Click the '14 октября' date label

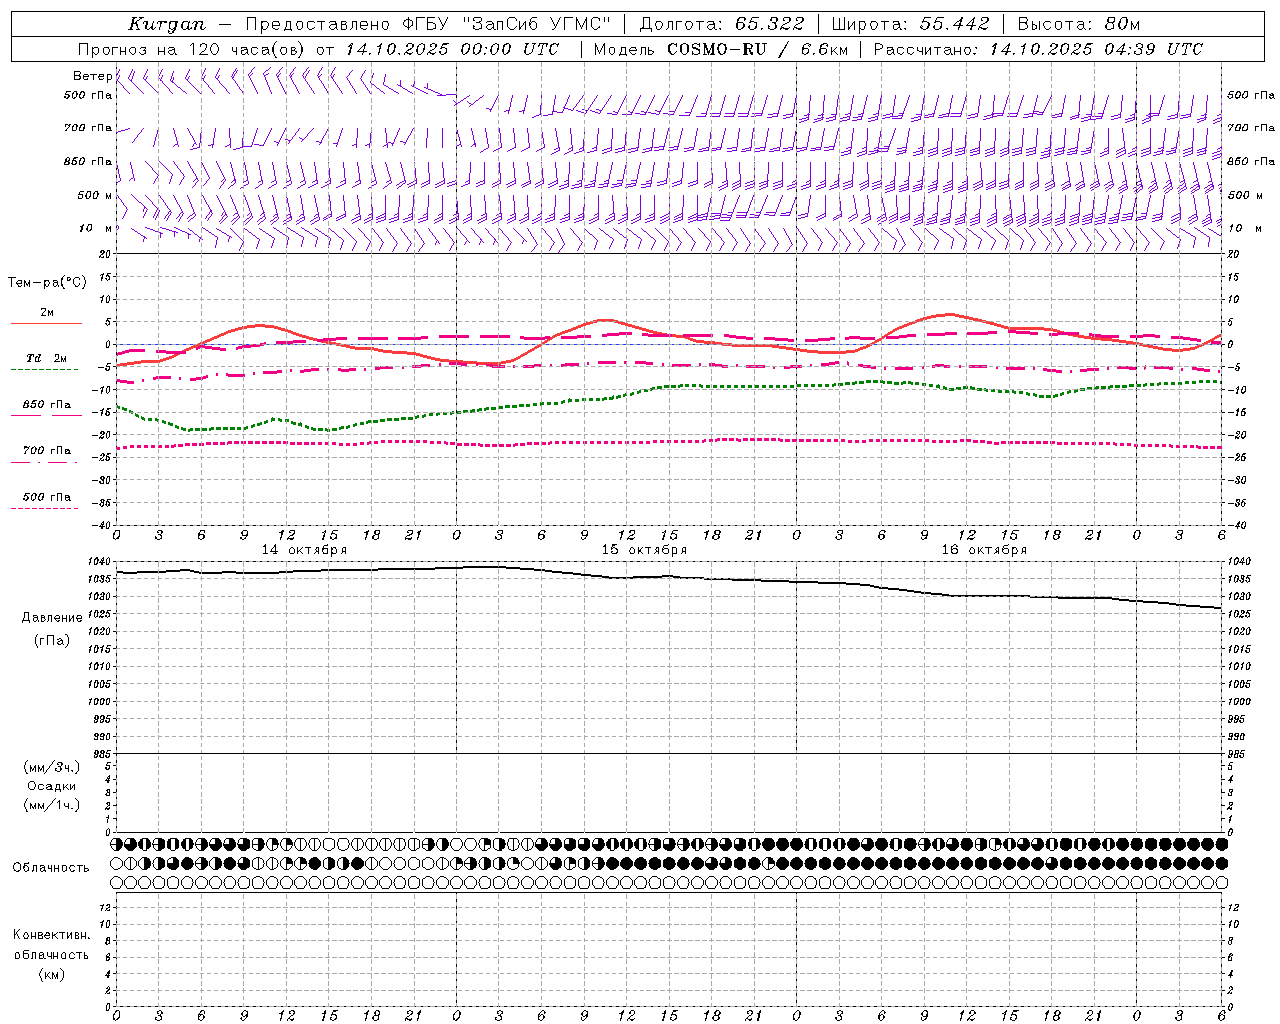click(304, 550)
